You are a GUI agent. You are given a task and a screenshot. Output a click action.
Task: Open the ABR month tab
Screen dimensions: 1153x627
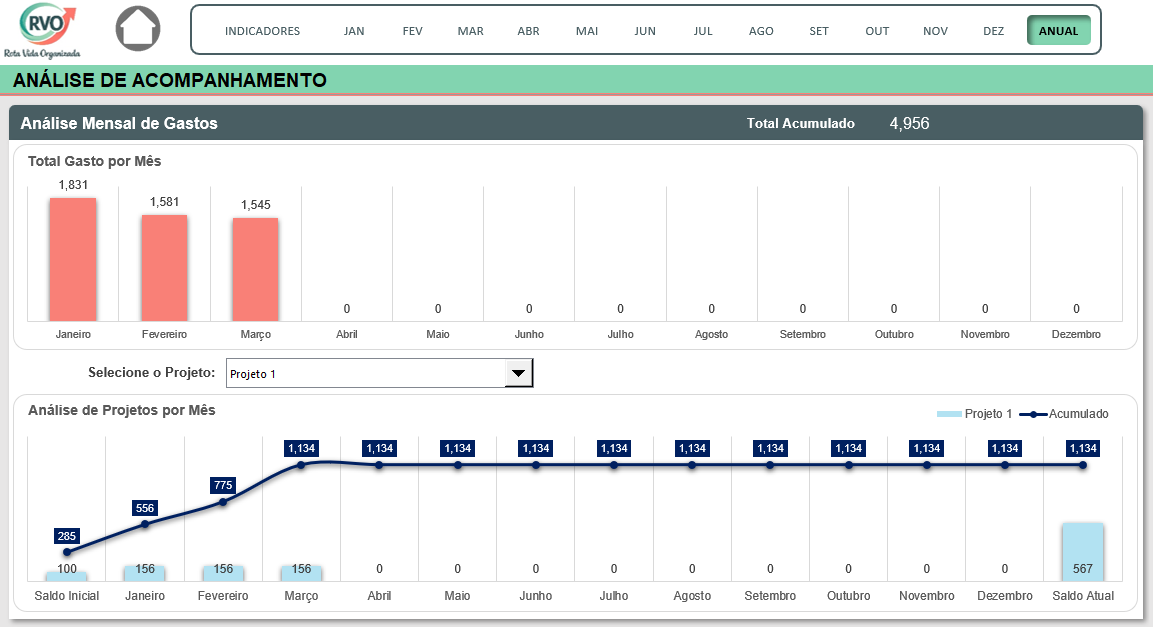(528, 31)
